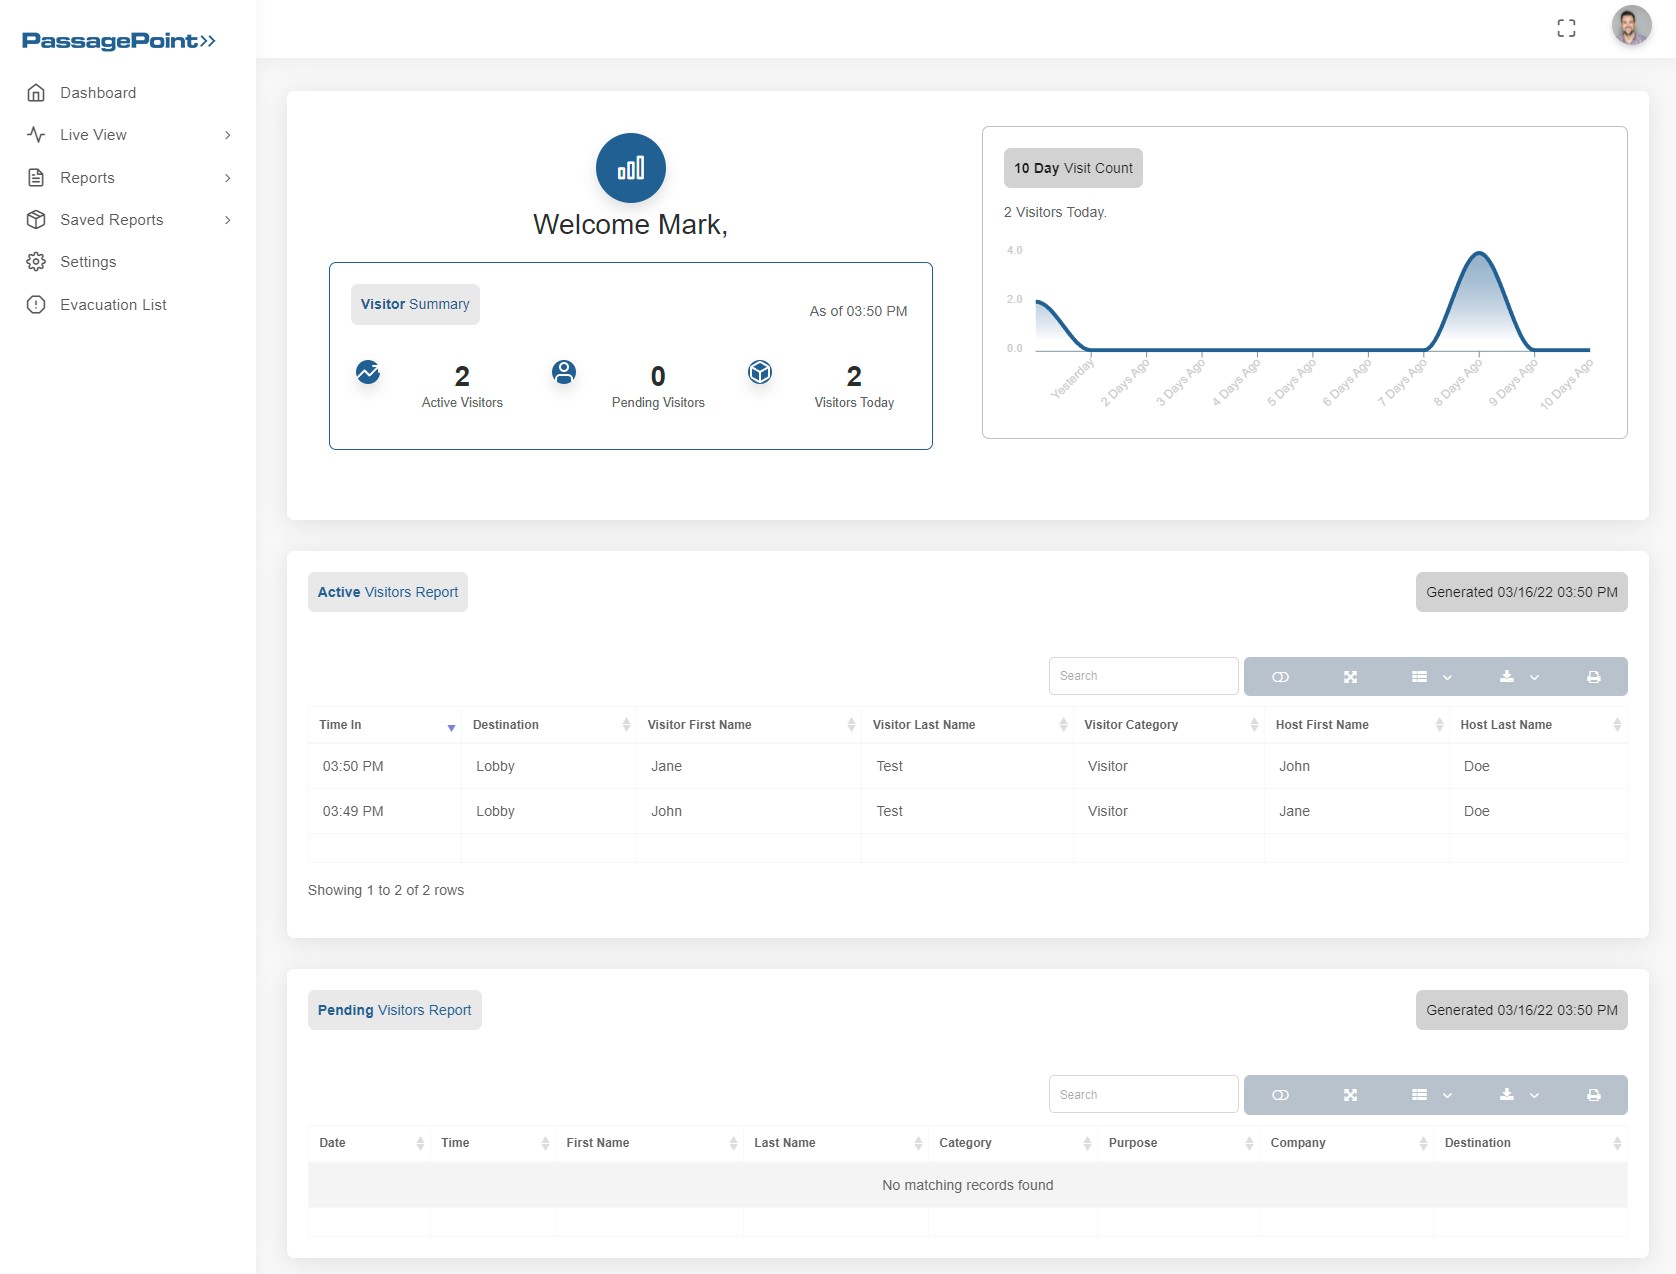
Task: Click print icon in Pending Visitors toolbar
Action: 1593,1095
